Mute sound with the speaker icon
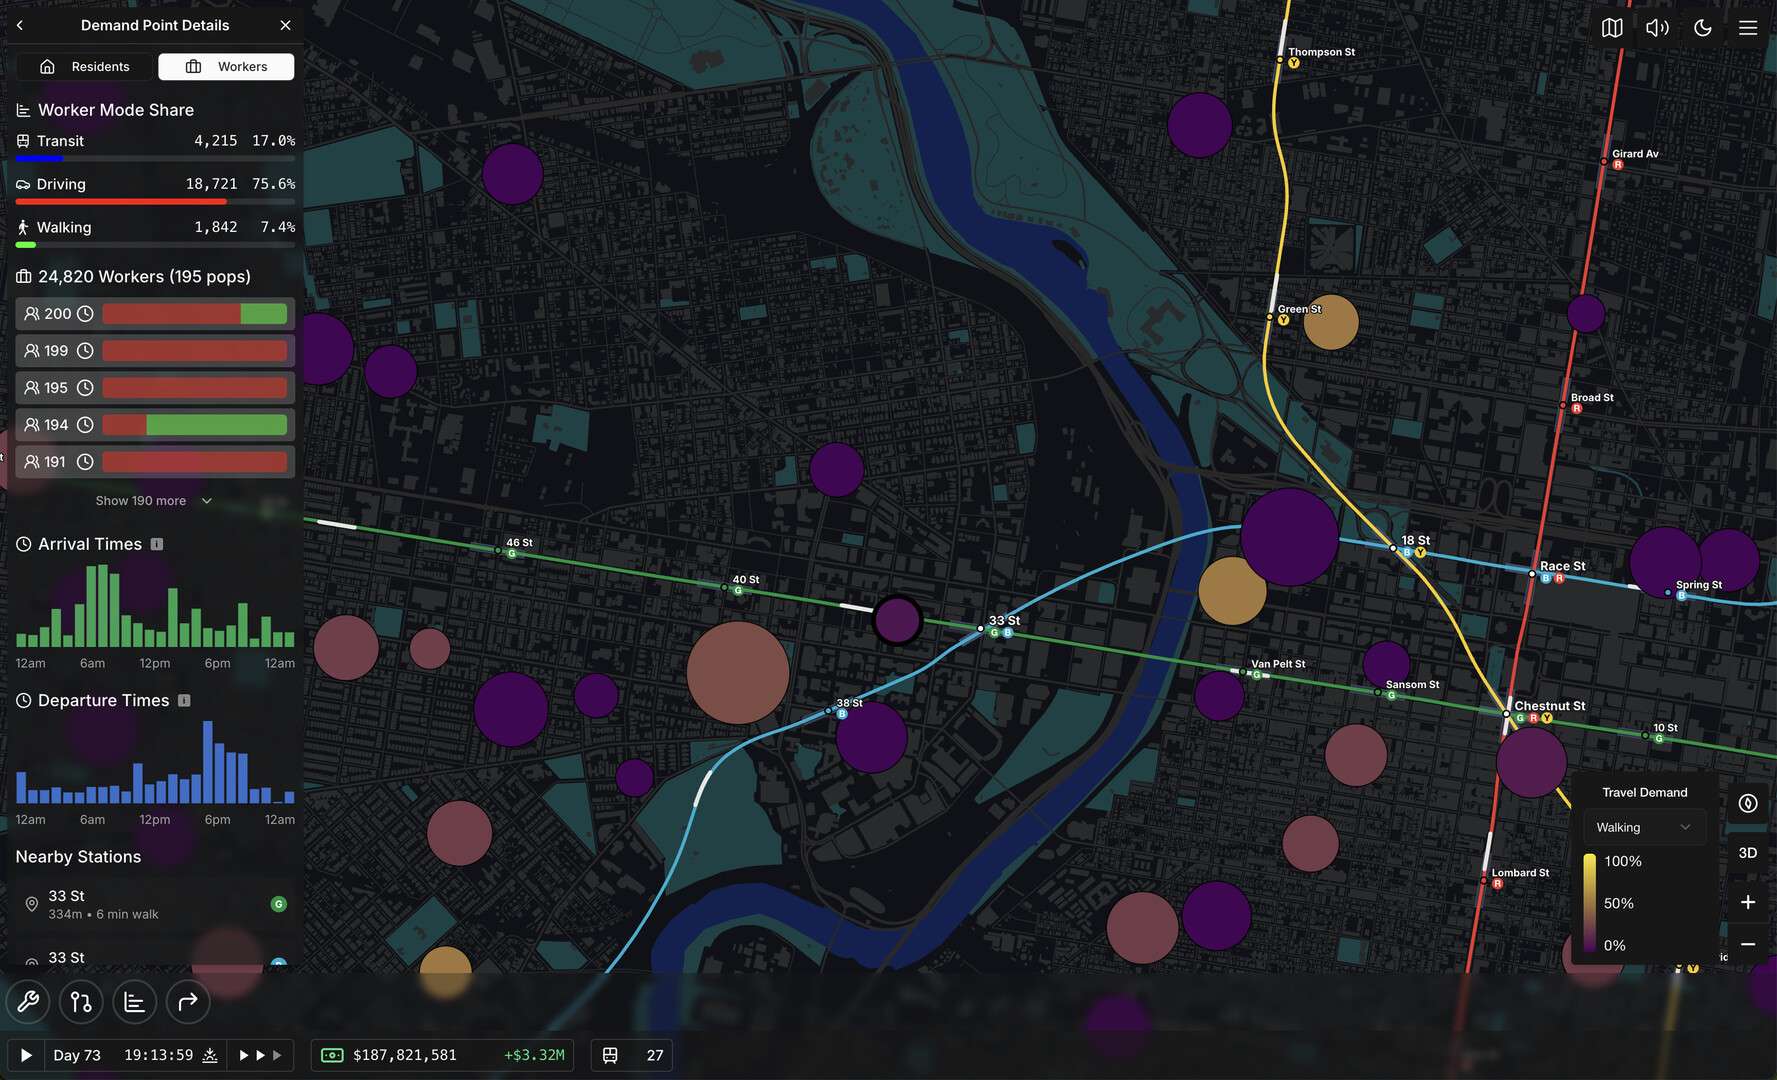 click(1657, 28)
